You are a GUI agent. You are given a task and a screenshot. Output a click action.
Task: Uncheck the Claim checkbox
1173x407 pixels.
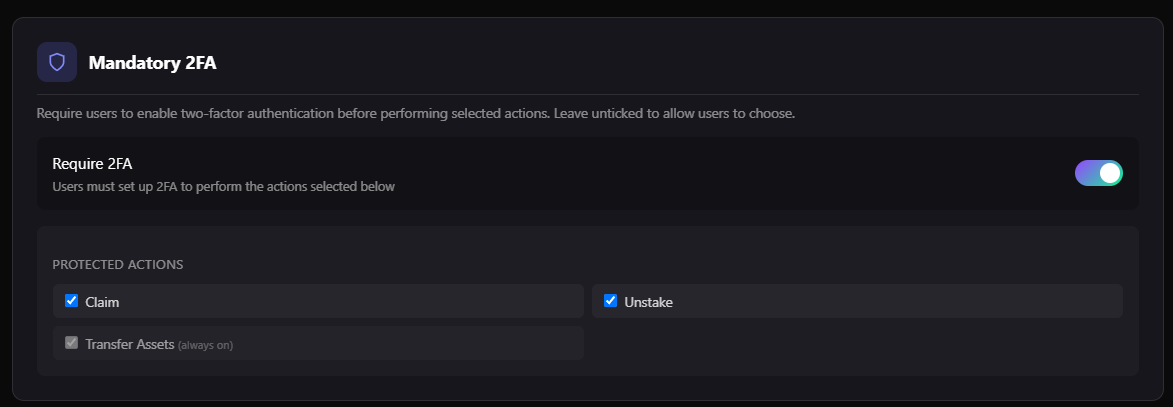tap(71, 300)
